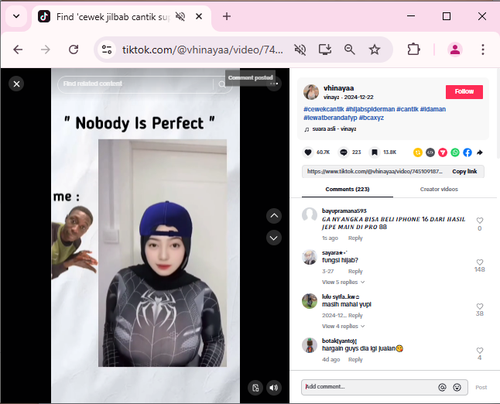500x404 pixels.
Task: Copy link to the video
Action: 464,171
